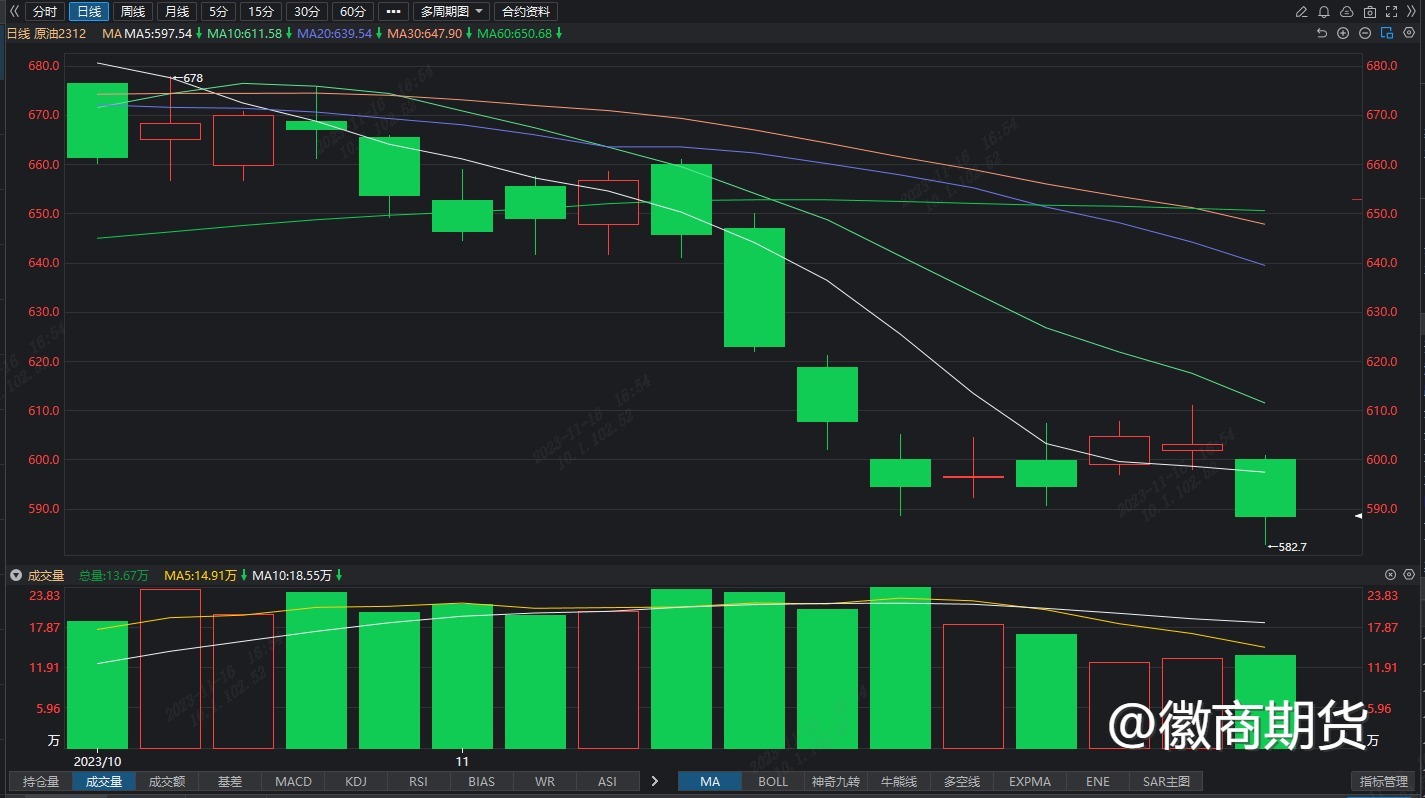Apply EXPMA main indicator
The image size is (1425, 798).
coord(1030,781)
